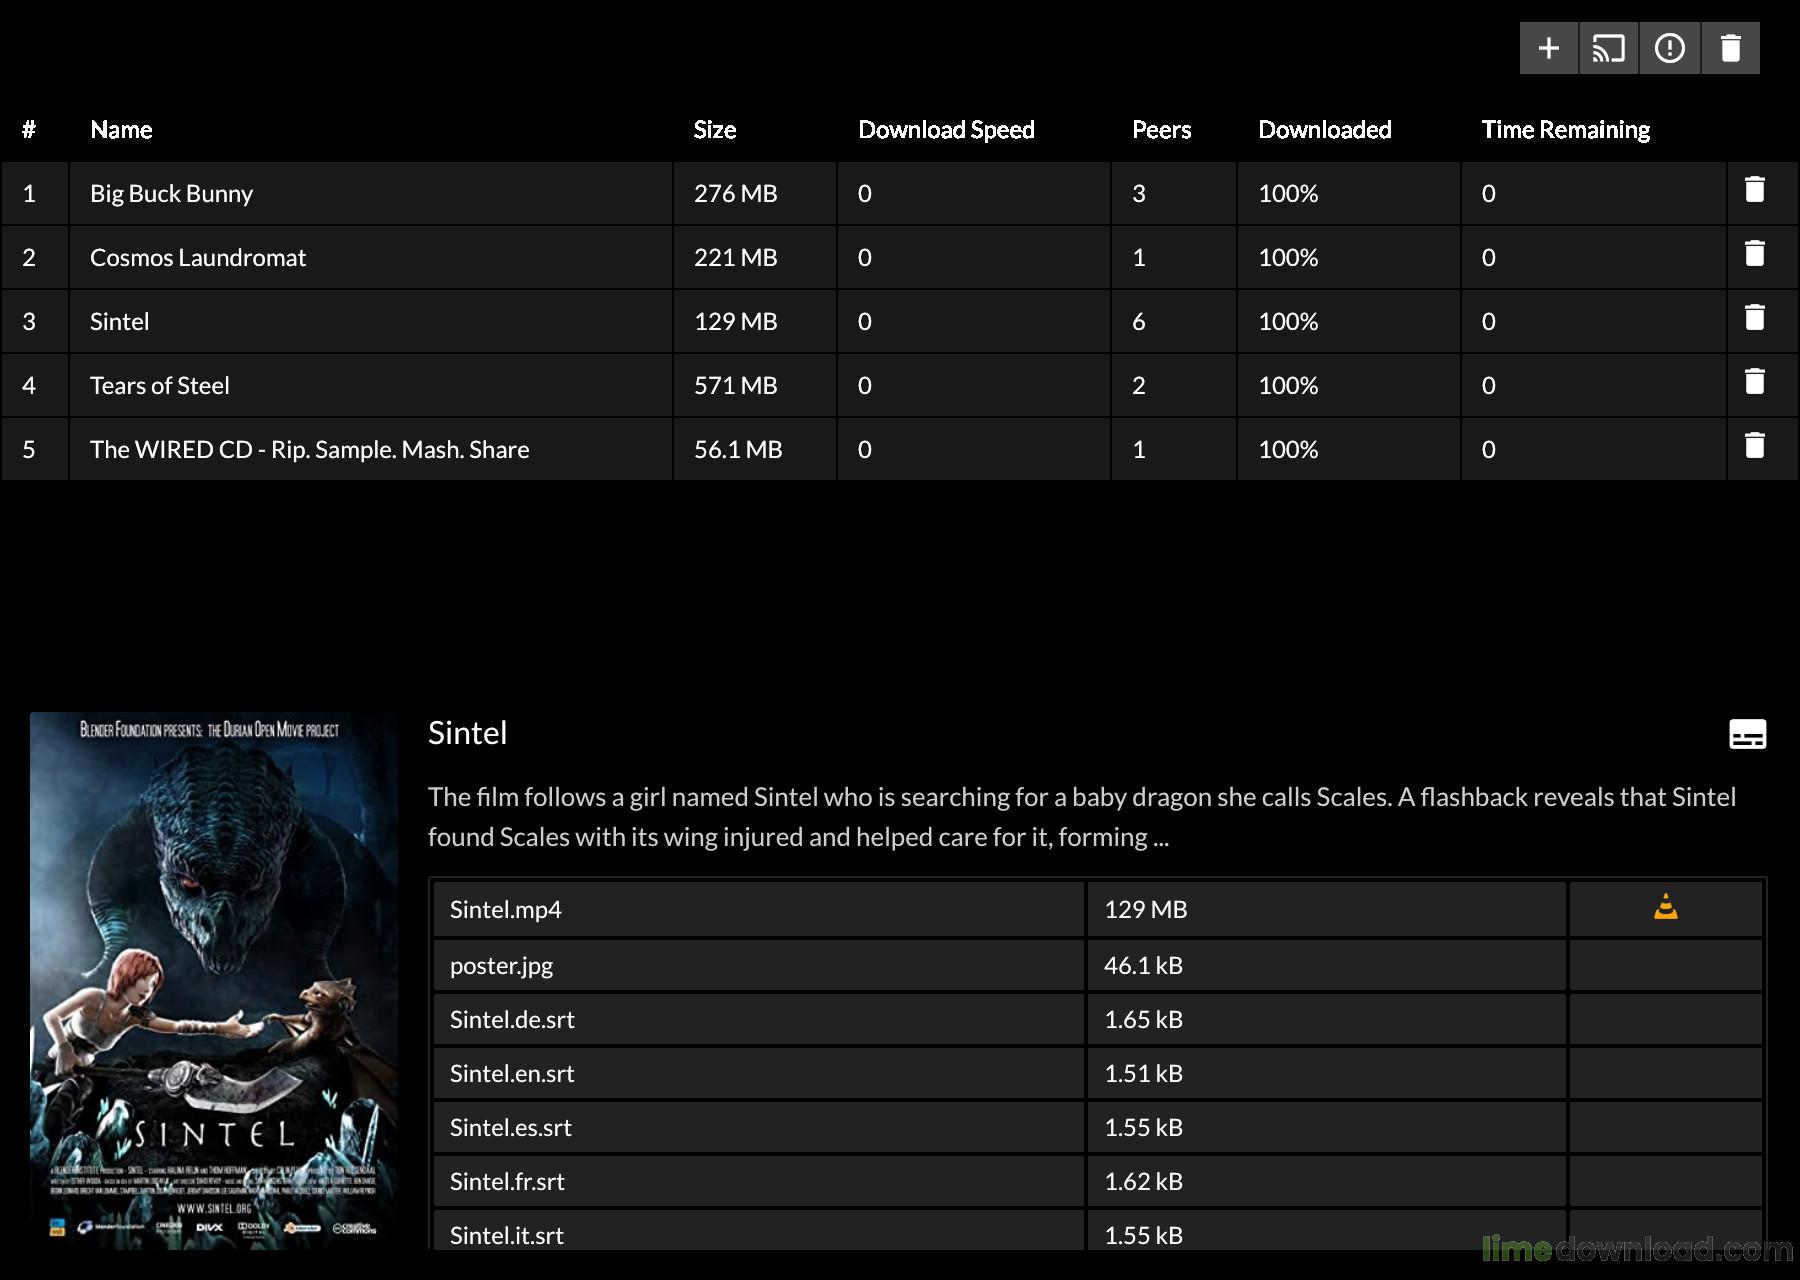This screenshot has width=1800, height=1280.
Task: Click peers count 6 in Sintel row
Action: [1139, 322]
